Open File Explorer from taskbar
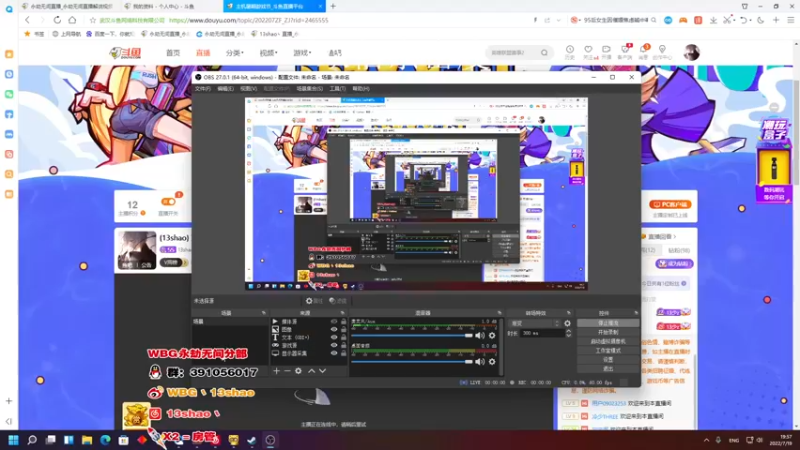Viewport: 800px width, 450px height. (87, 440)
